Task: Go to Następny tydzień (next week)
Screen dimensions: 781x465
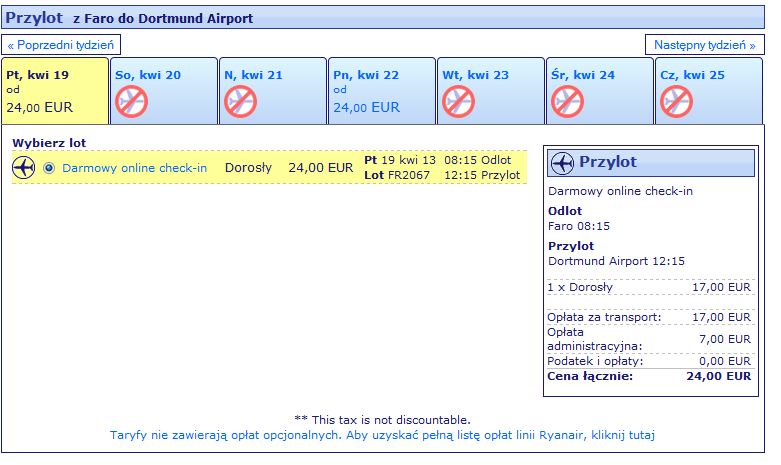Action: (704, 45)
